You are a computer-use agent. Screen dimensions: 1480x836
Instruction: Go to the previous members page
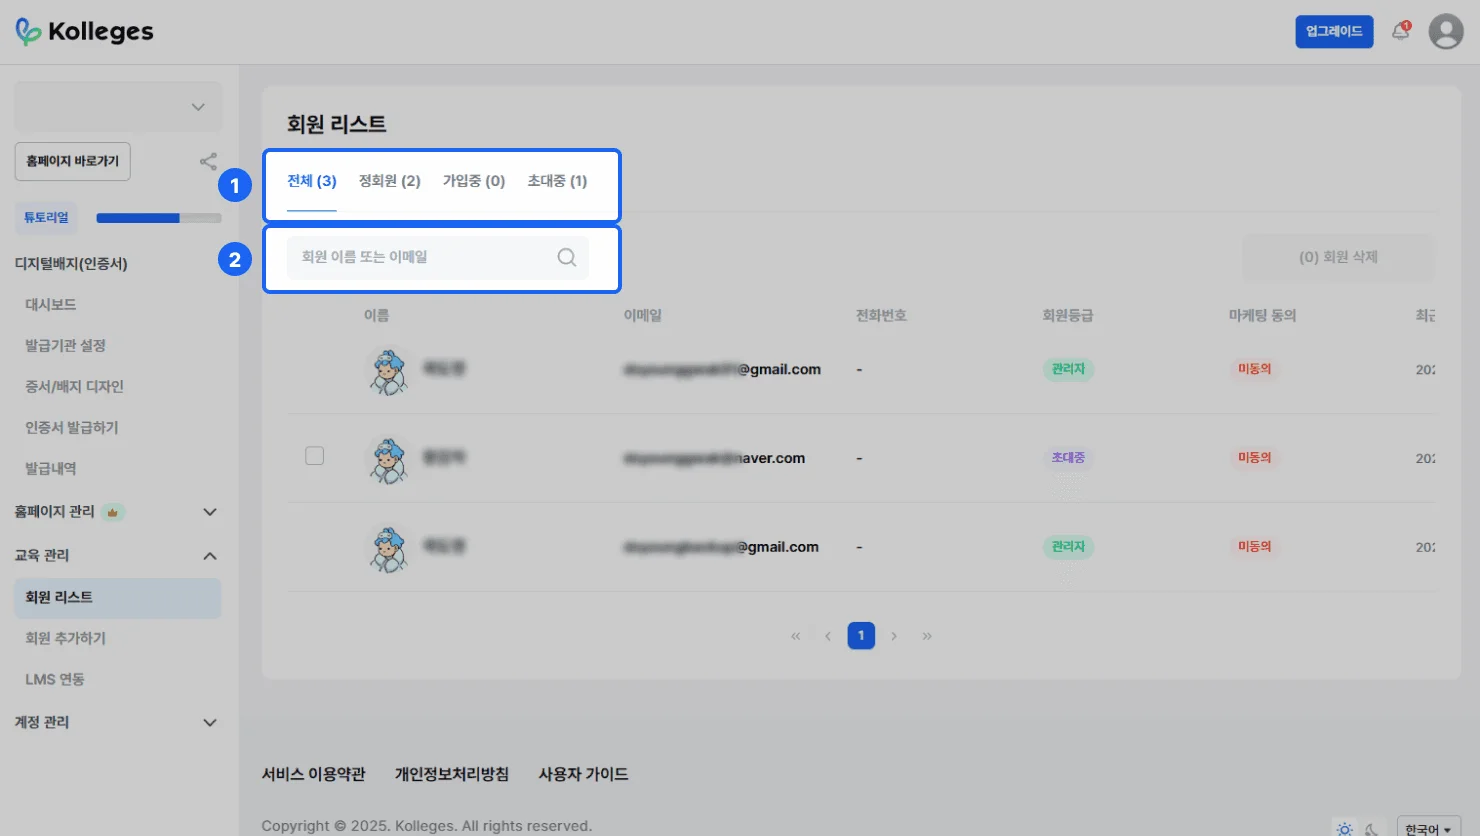(x=828, y=636)
